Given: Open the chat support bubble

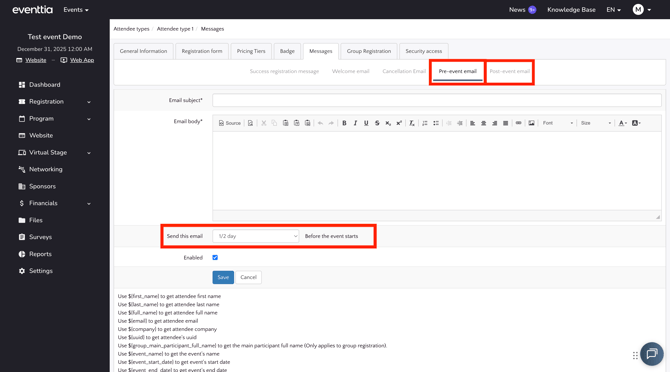Looking at the screenshot, I should (652, 354).
